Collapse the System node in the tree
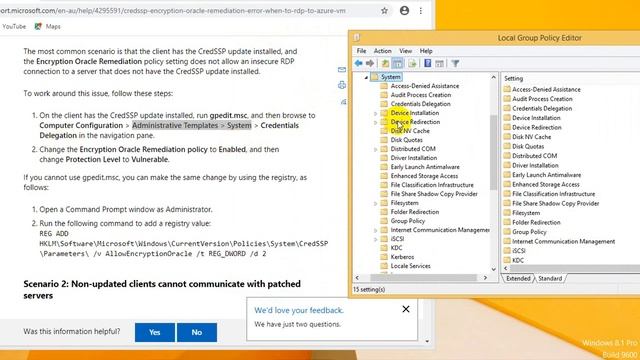640x360 pixels. pos(366,77)
